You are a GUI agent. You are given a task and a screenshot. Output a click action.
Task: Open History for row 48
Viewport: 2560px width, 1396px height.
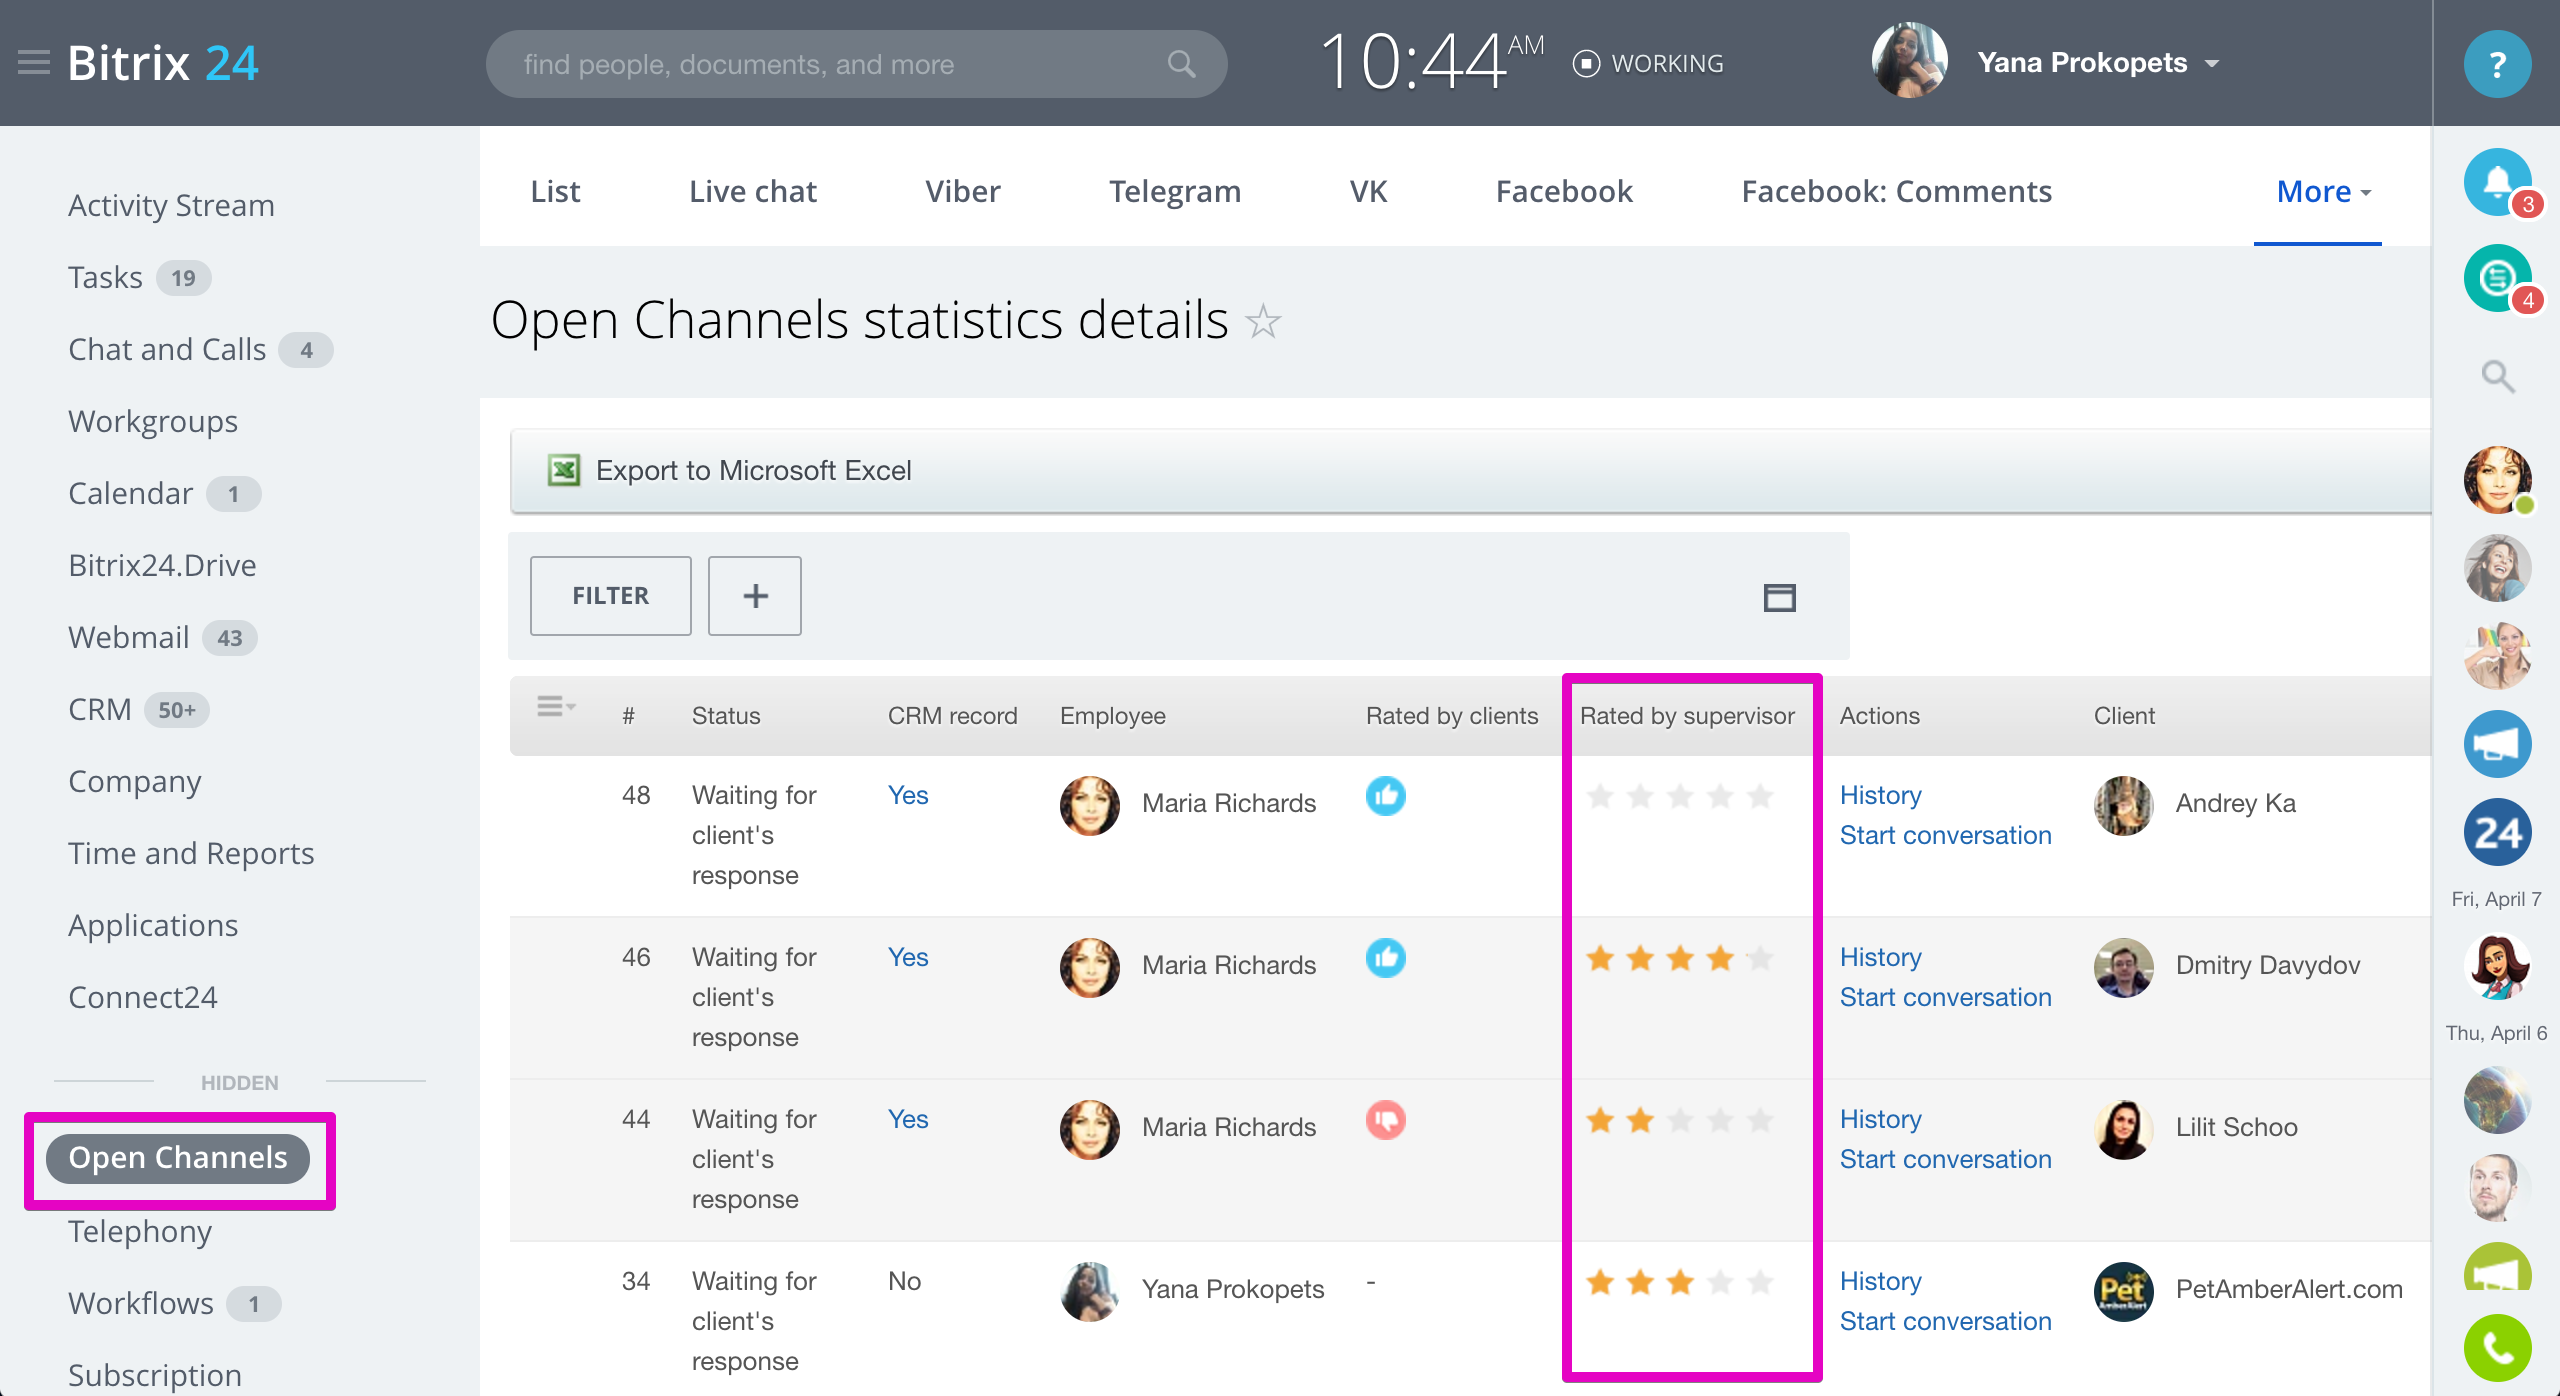1880,795
